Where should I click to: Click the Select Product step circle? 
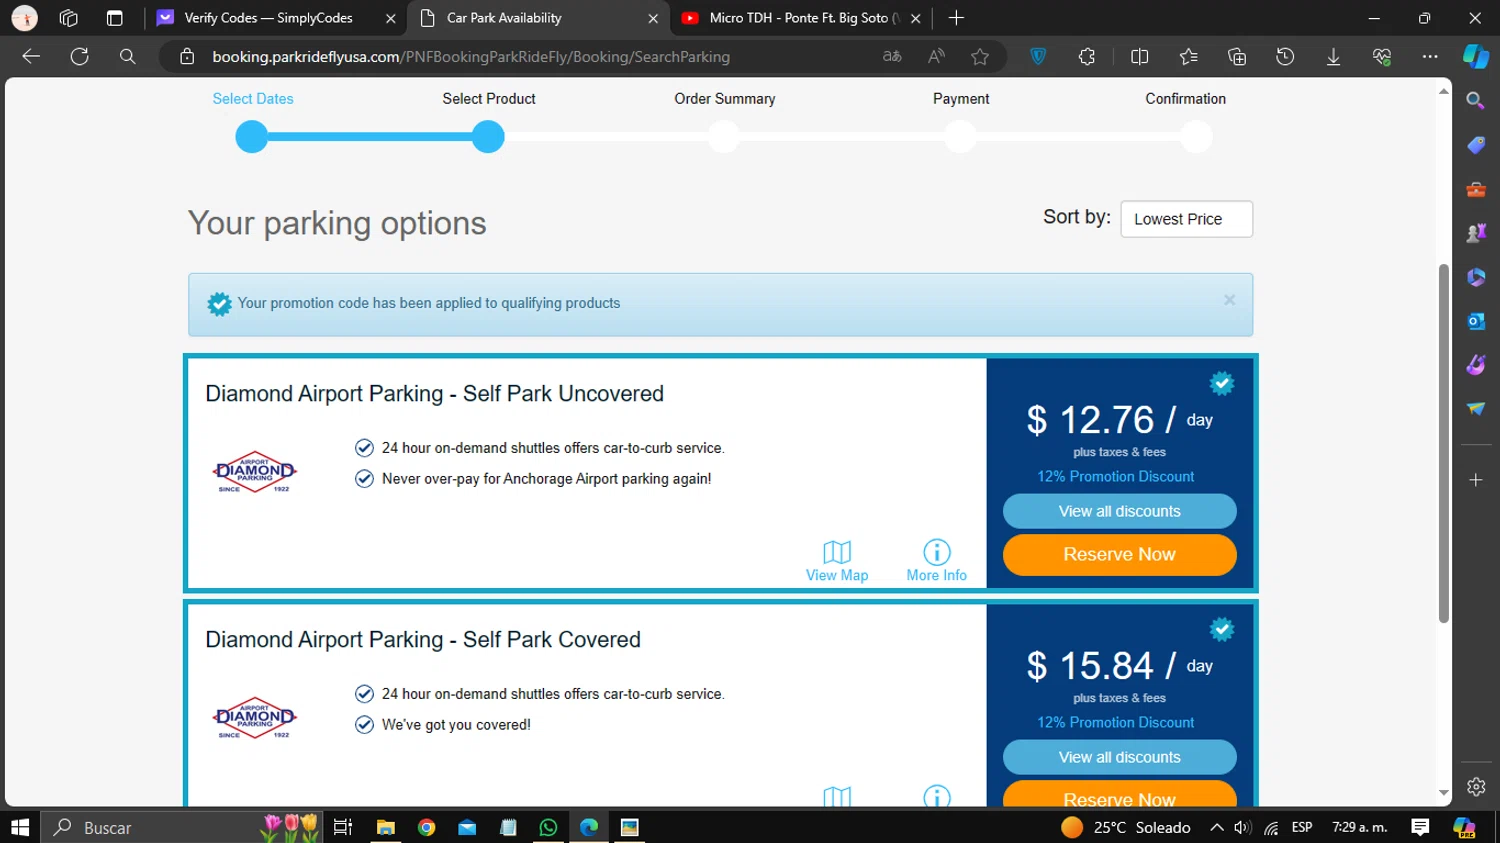[488, 137]
